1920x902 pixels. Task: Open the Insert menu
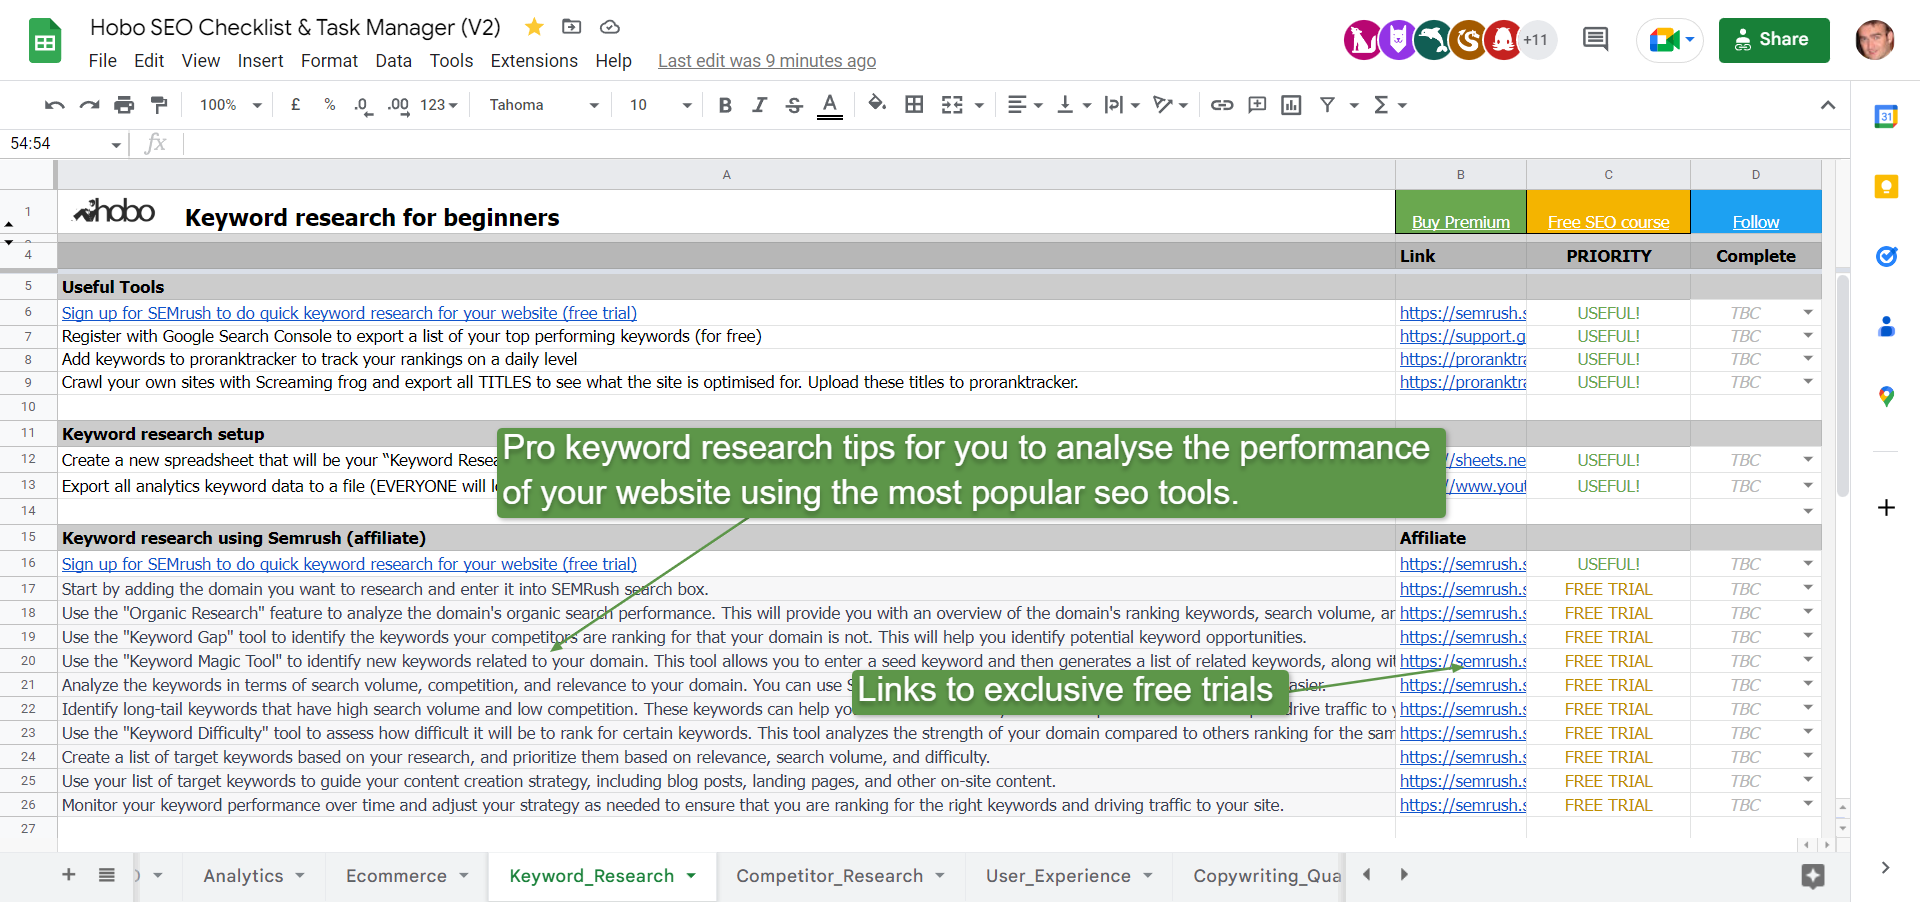point(260,61)
